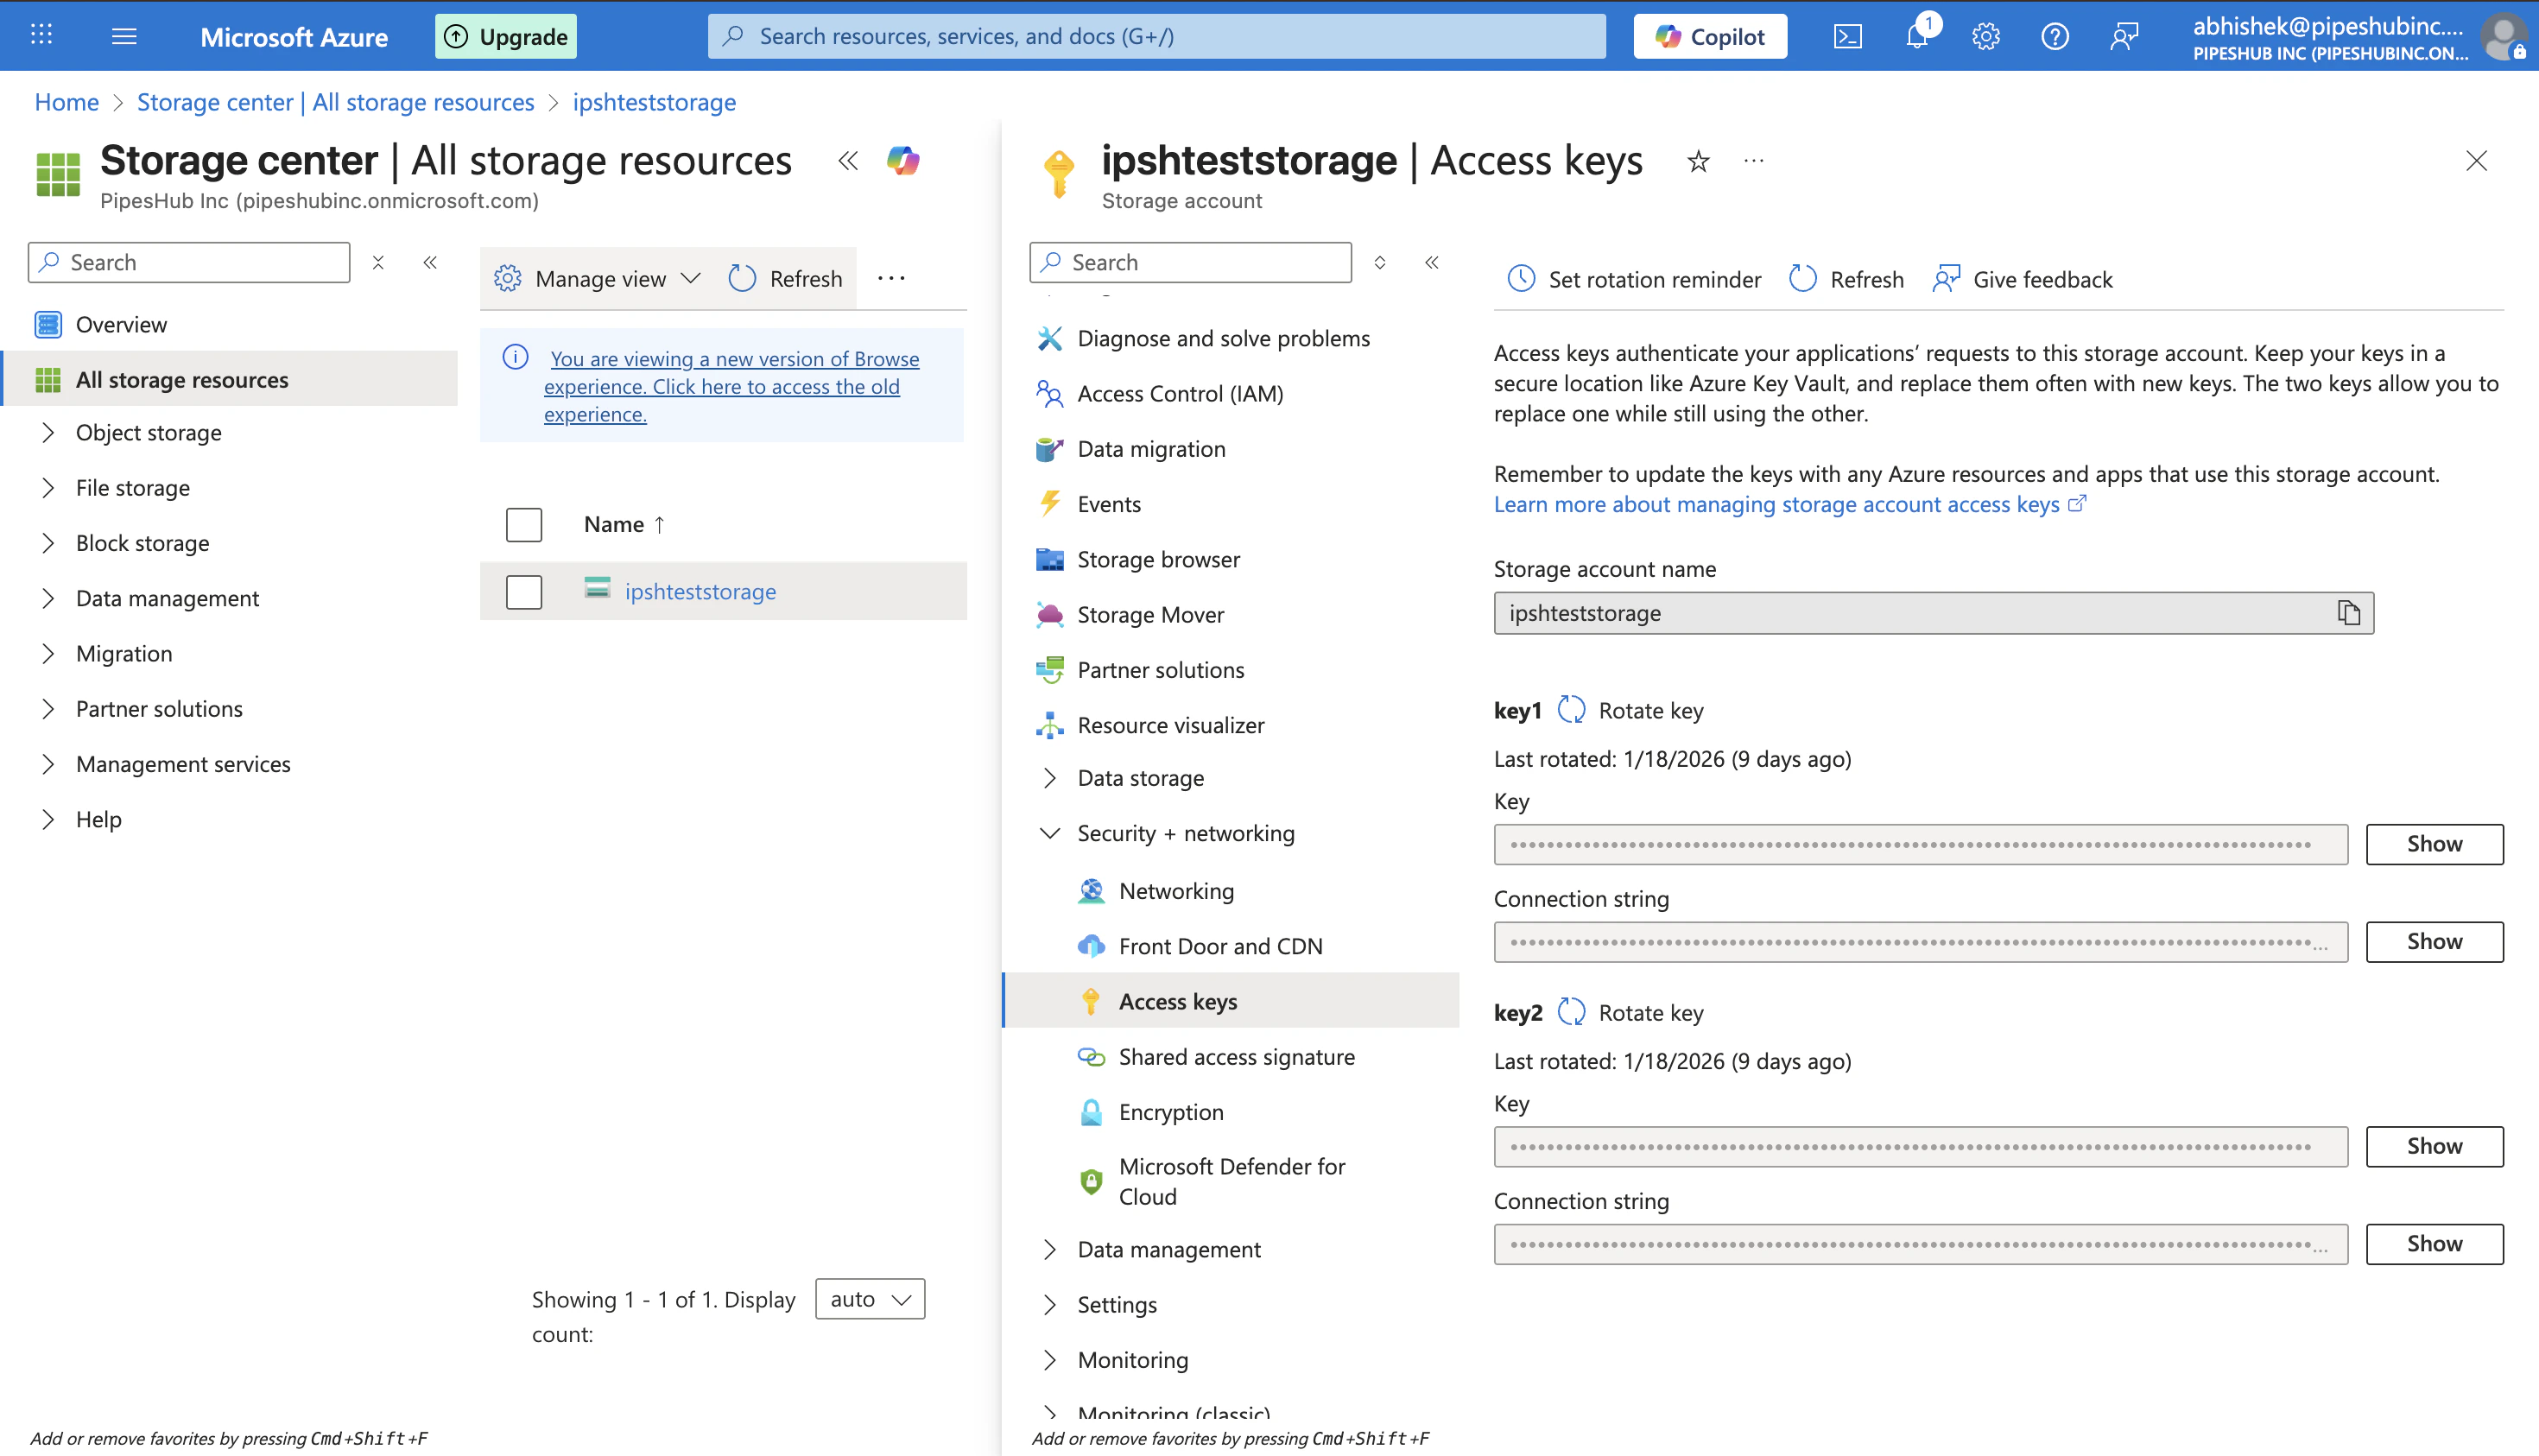Open ipshteststorage link in the resource list
The width and height of the screenshot is (2539, 1456).
pos(700,591)
